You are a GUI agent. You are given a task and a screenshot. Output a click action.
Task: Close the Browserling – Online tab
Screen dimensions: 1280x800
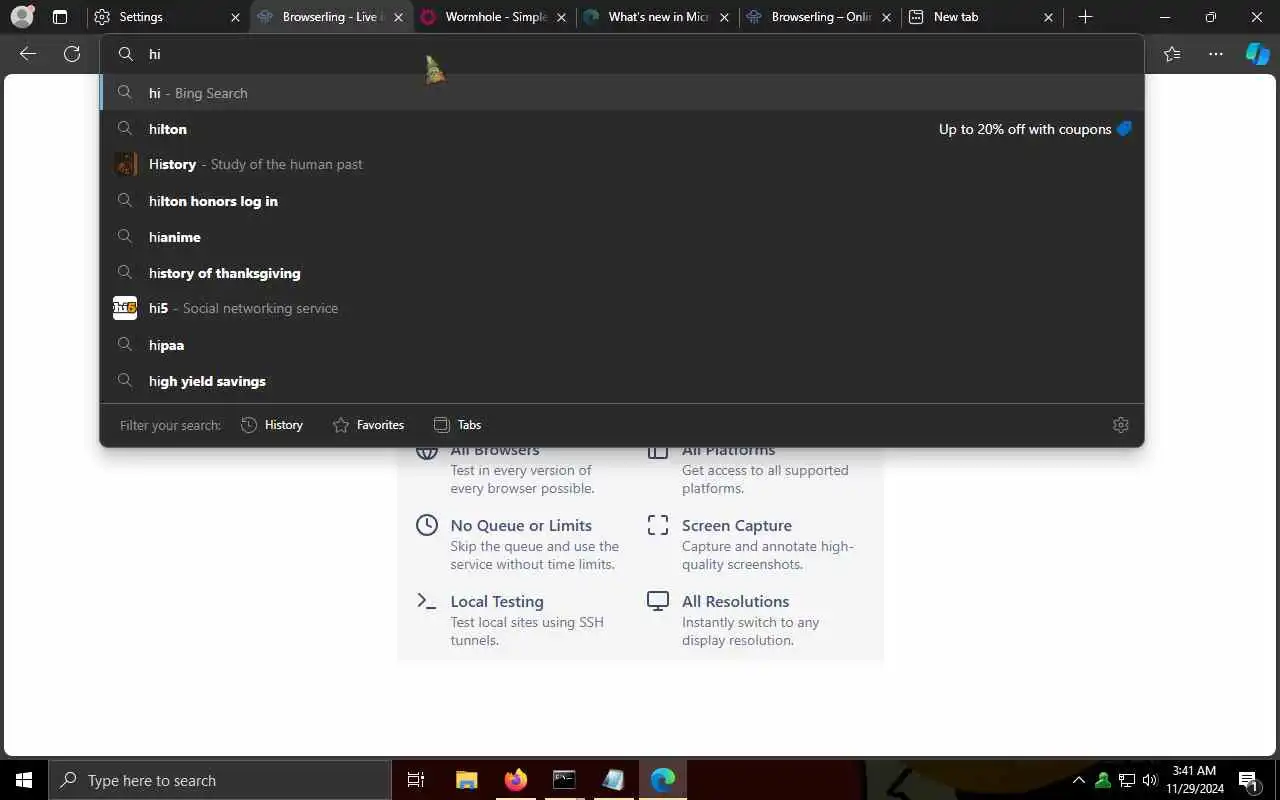coord(886,17)
